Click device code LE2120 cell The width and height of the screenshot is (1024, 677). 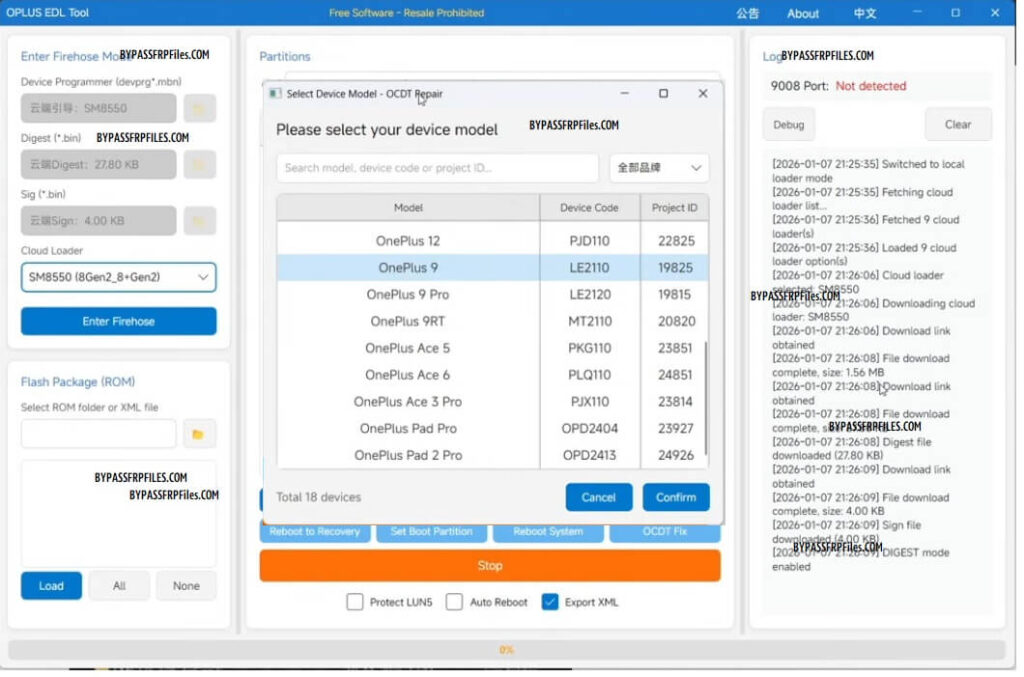(590, 294)
